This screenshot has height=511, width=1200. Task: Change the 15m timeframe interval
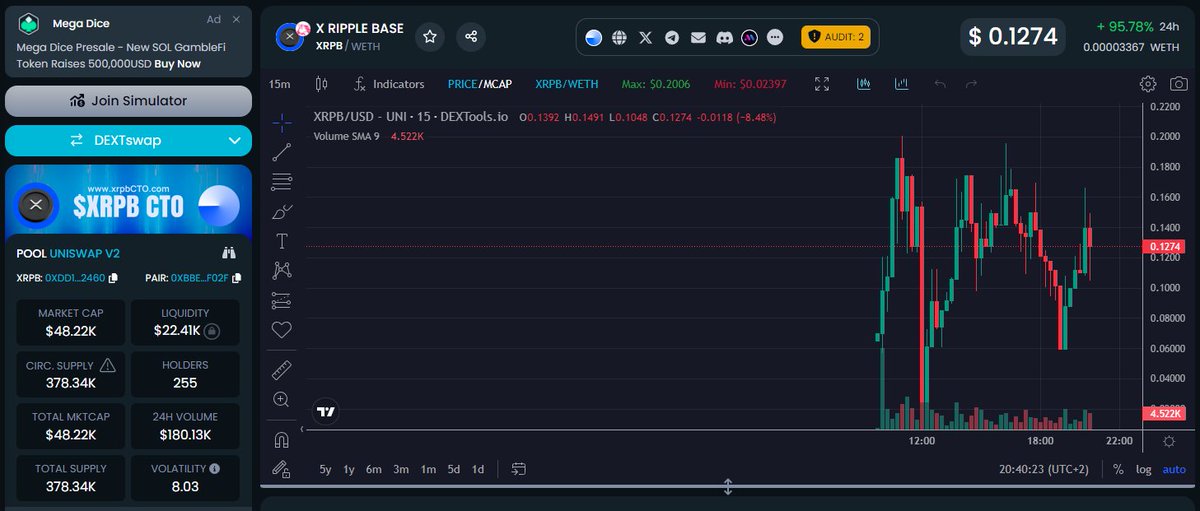280,84
